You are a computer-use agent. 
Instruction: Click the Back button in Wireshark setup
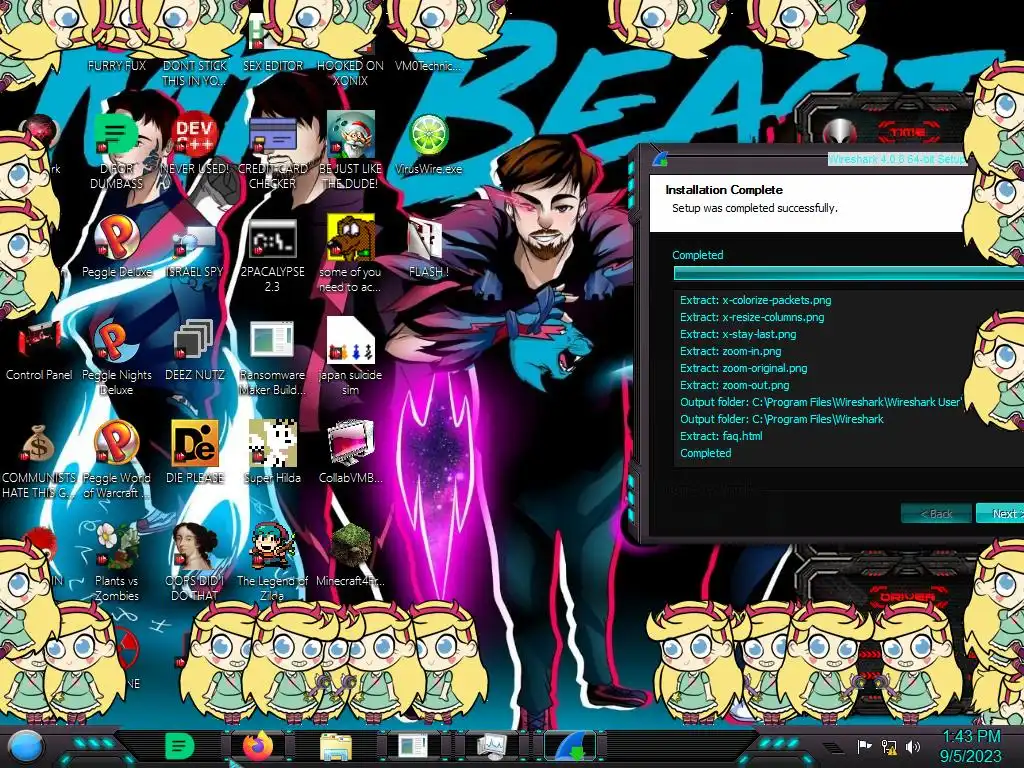(936, 514)
